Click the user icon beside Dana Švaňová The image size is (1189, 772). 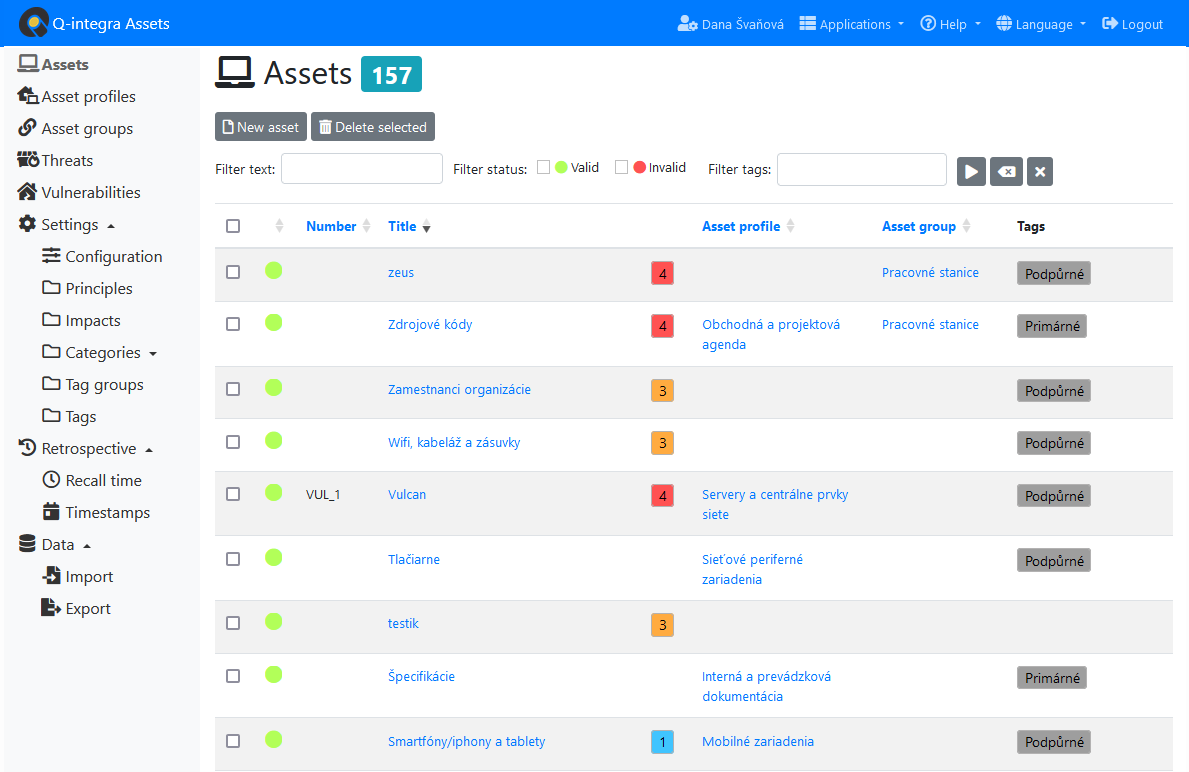(687, 24)
